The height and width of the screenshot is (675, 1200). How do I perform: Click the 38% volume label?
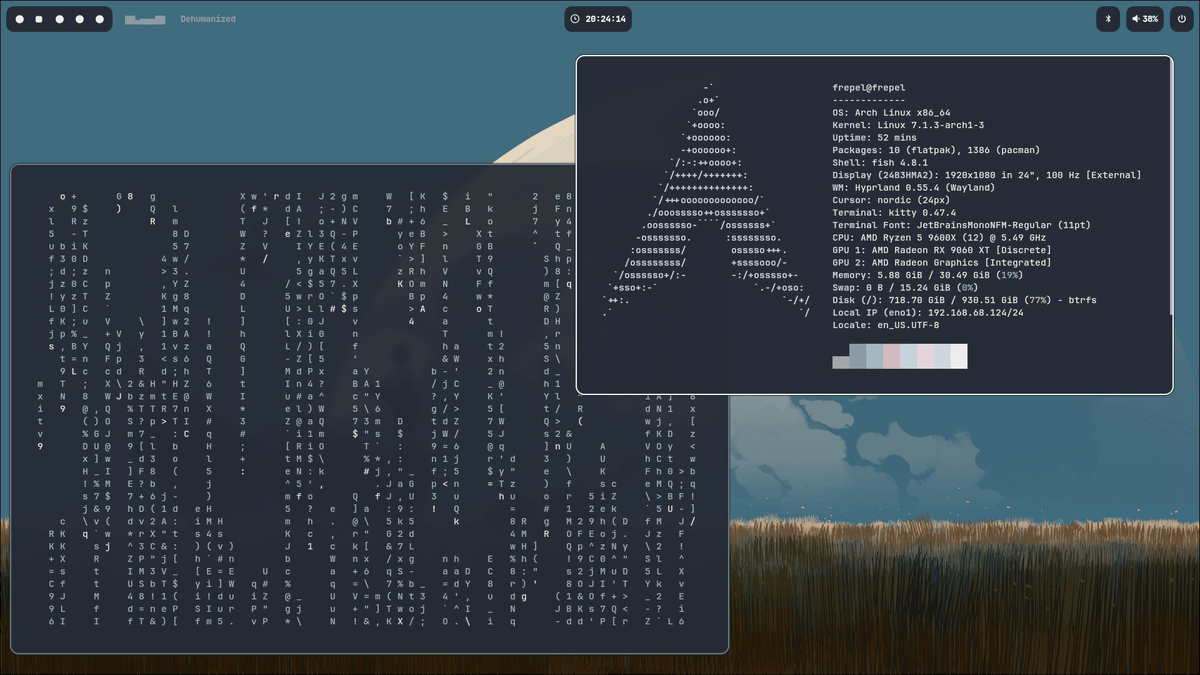pyautogui.click(x=1150, y=19)
